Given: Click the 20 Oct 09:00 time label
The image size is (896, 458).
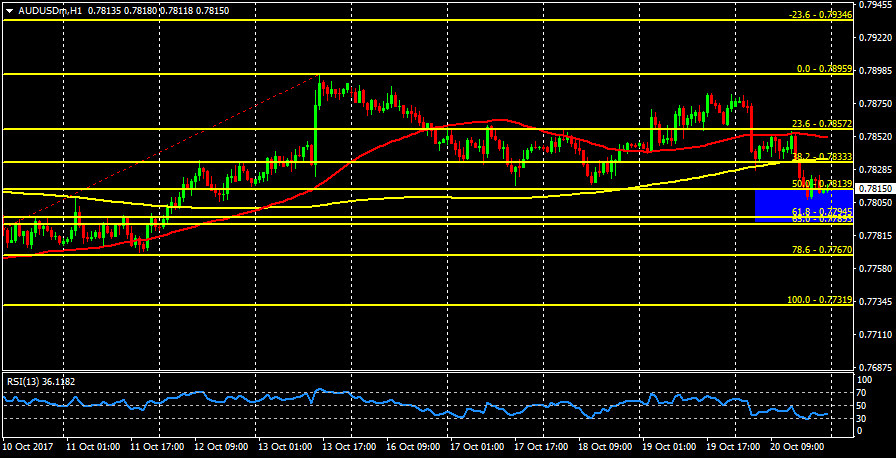Looking at the screenshot, I should pyautogui.click(x=796, y=447).
